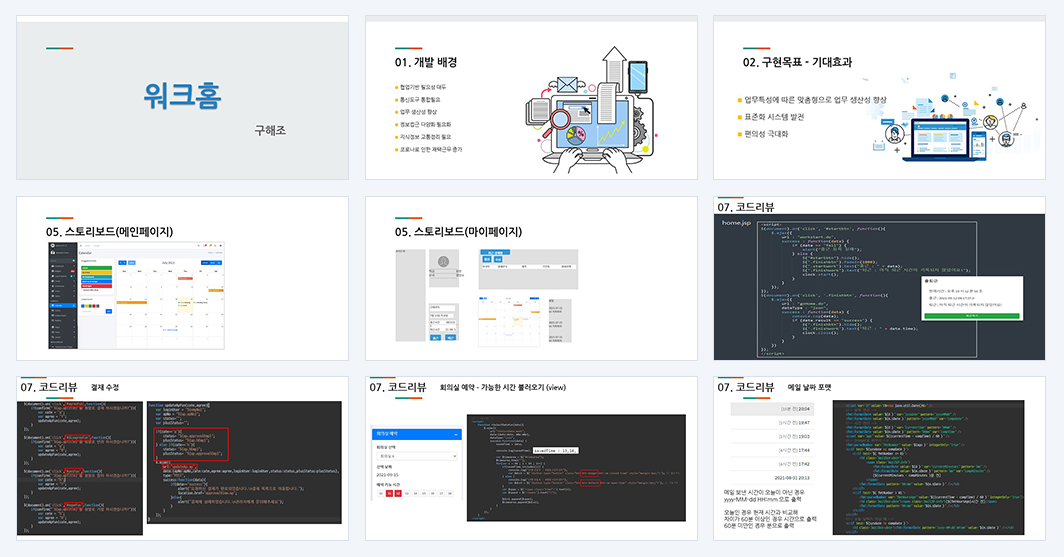Select the 05. 스토리보드(메인페이지) slide heading
This screenshot has height=557, width=1064.
(109, 231)
